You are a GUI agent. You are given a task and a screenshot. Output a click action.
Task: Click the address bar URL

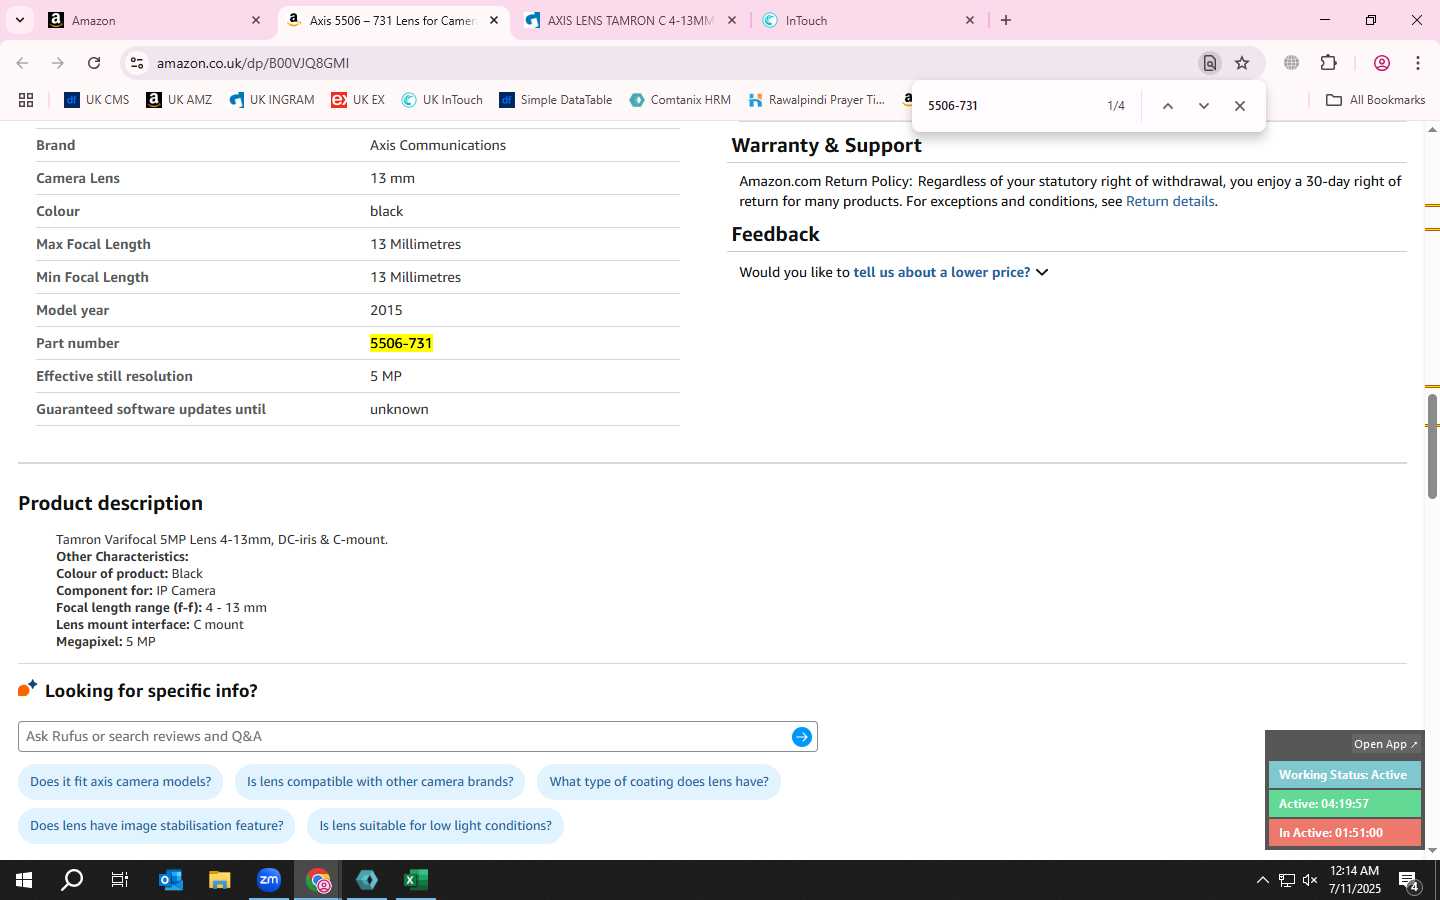tap(253, 63)
